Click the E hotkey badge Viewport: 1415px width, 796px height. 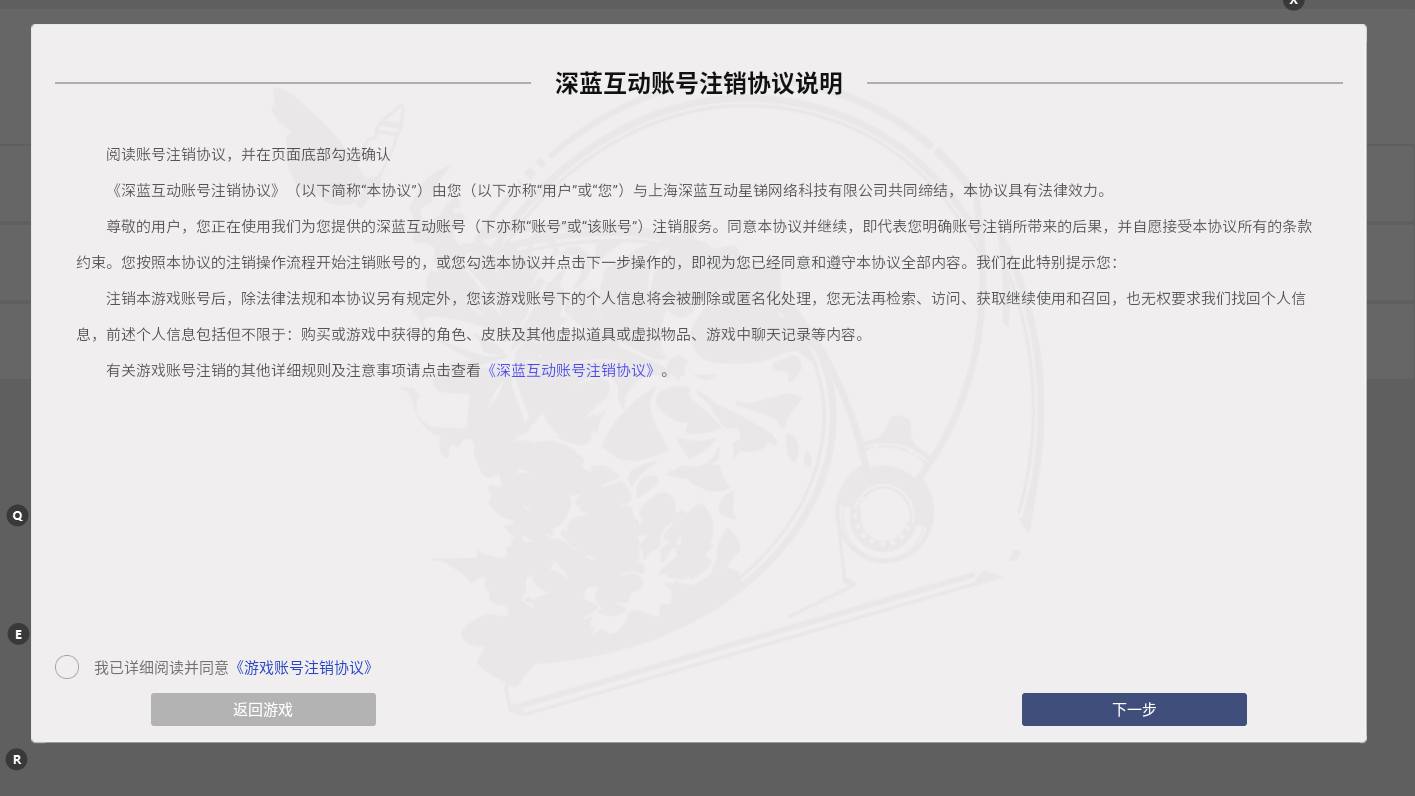click(18, 634)
